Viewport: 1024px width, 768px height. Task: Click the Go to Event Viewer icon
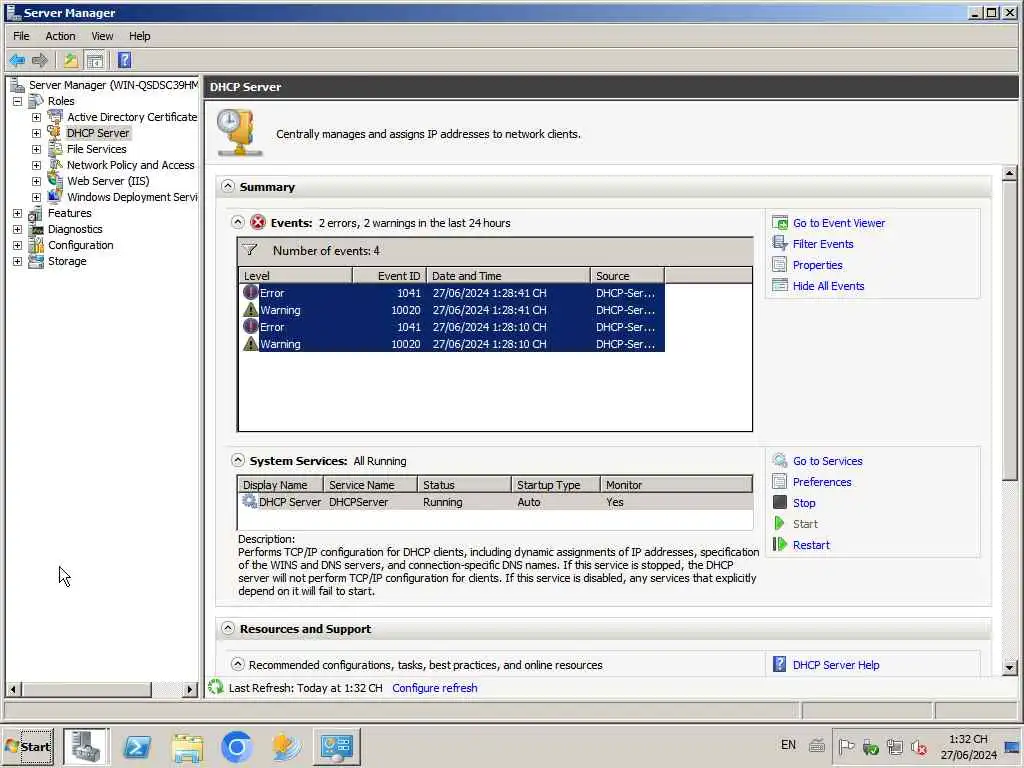point(780,223)
